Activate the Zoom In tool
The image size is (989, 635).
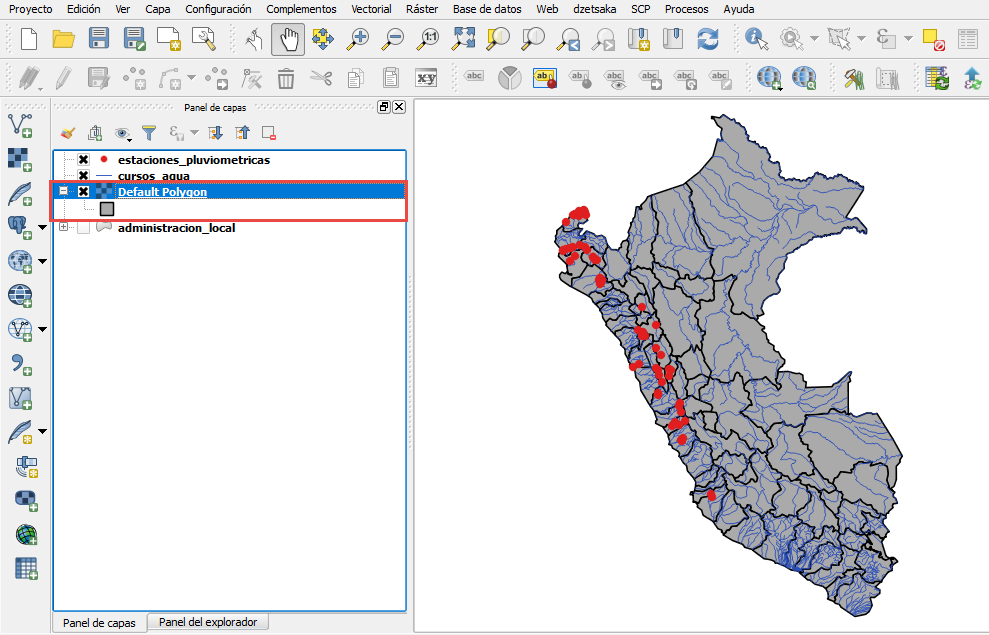coord(359,39)
